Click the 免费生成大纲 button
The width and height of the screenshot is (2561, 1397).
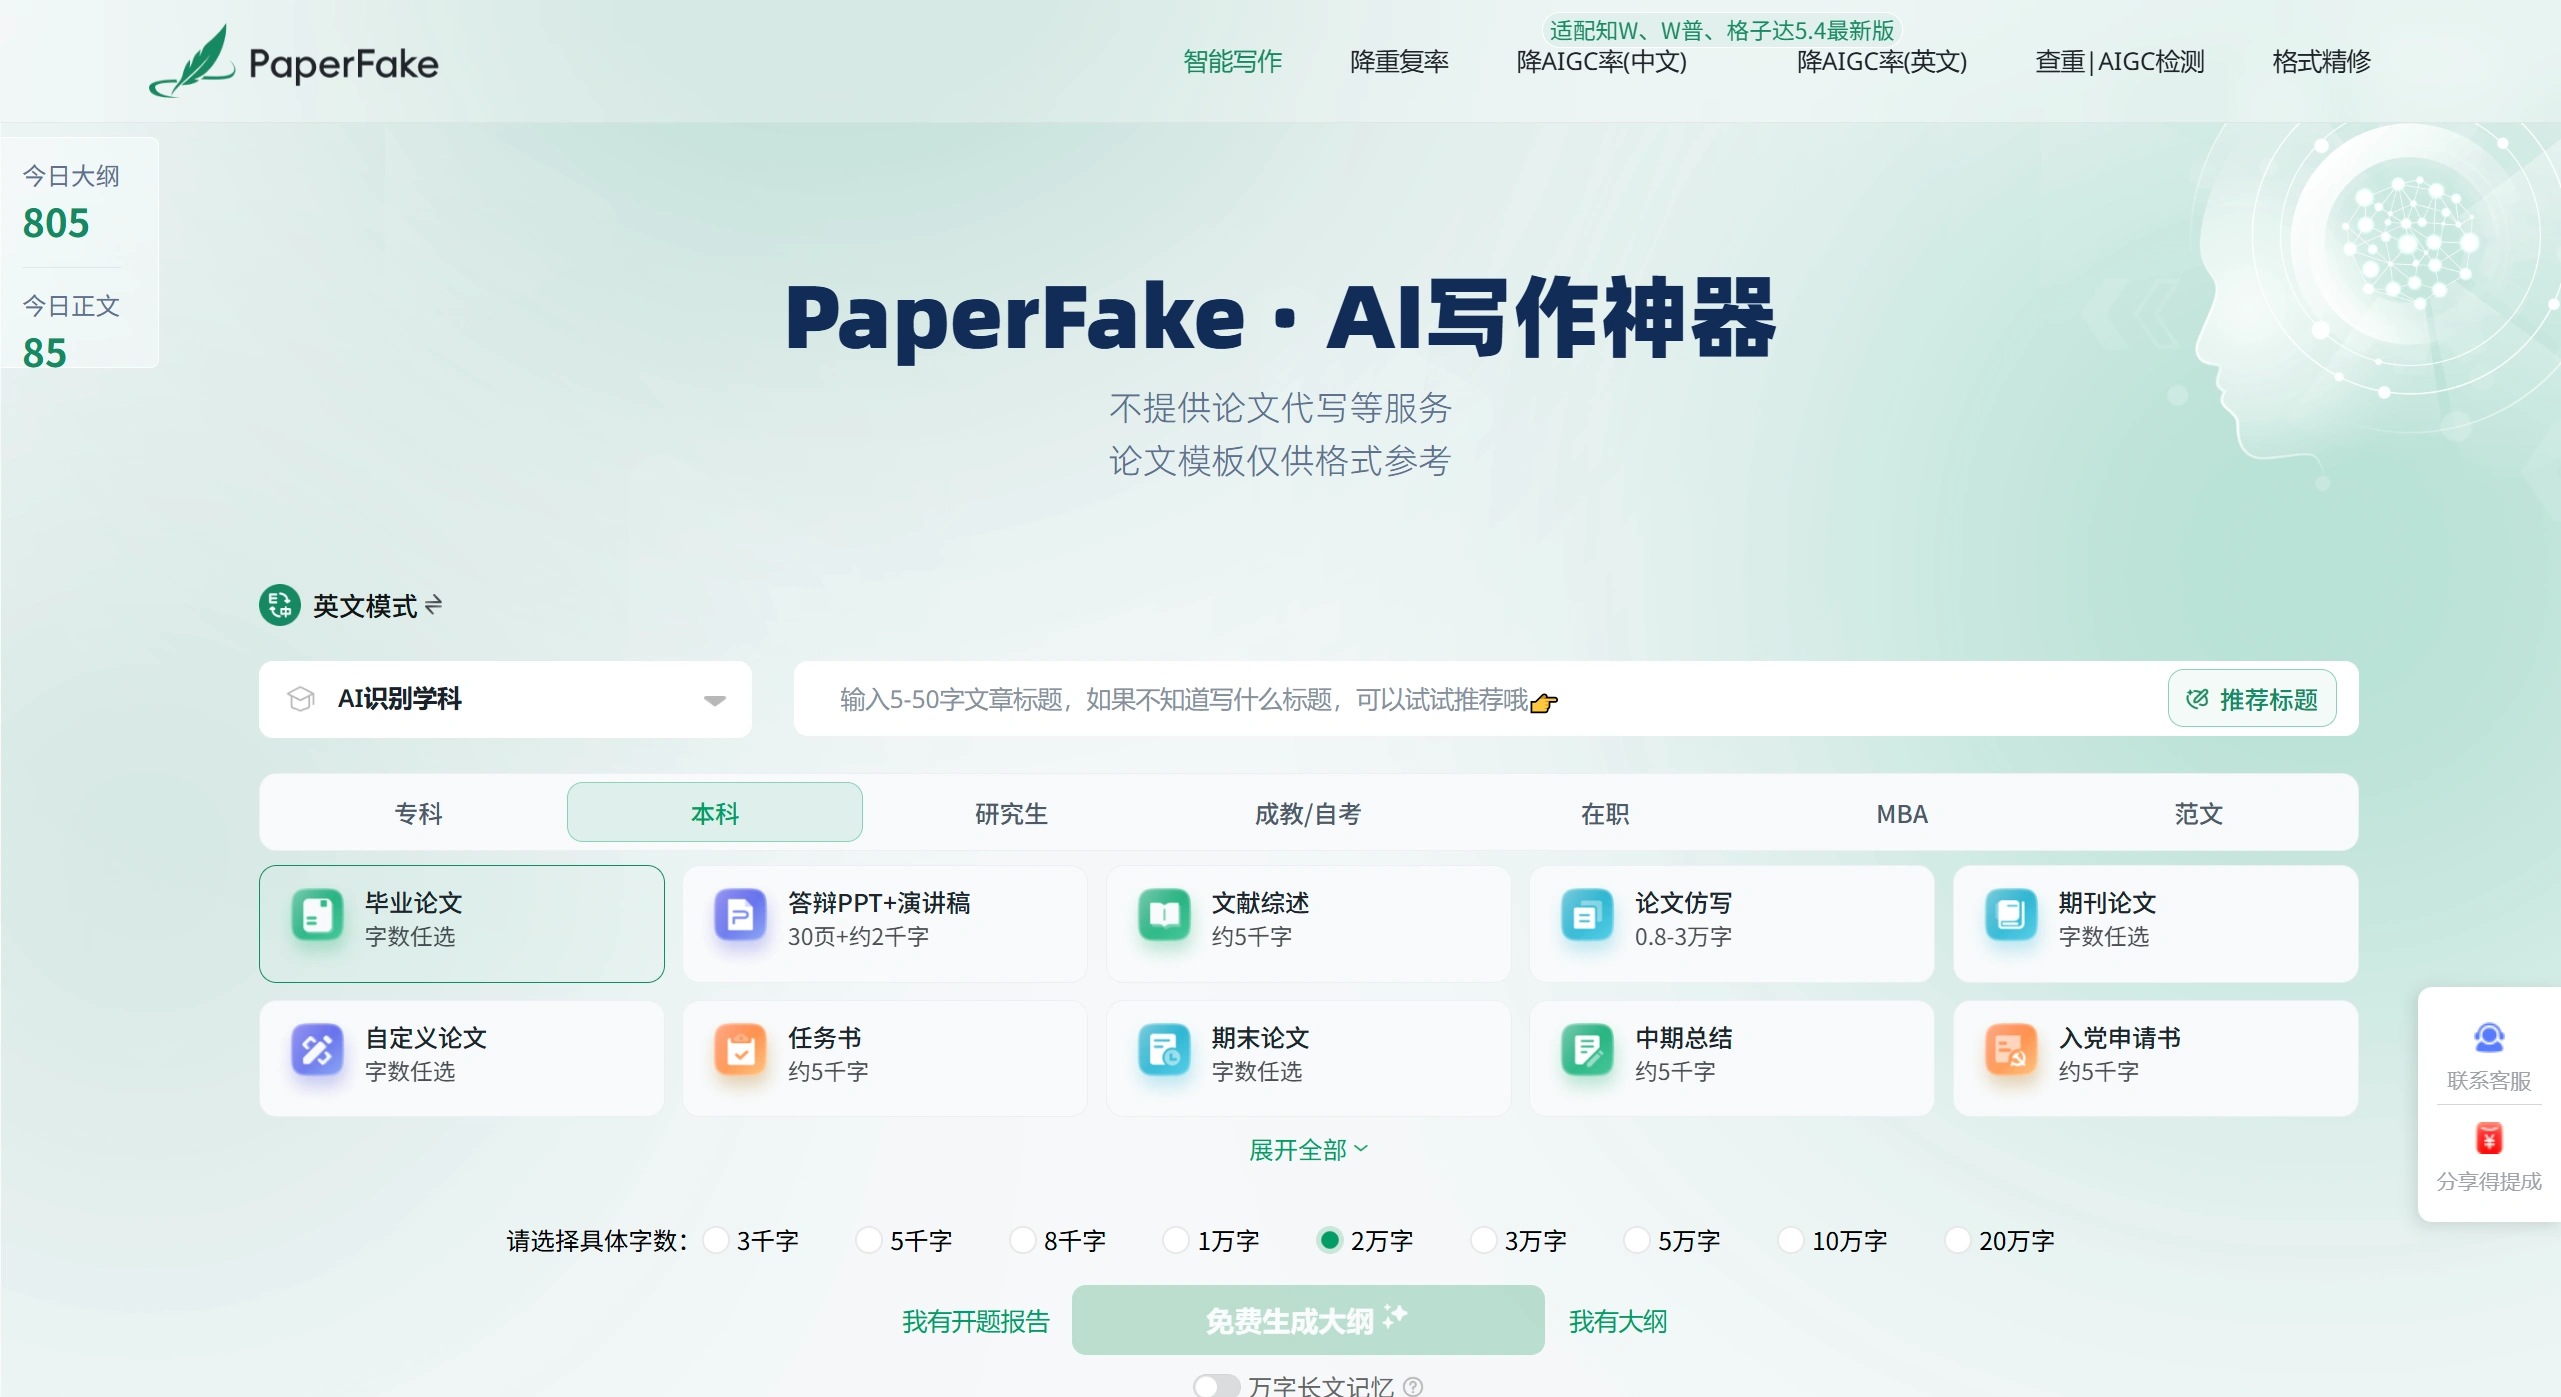point(1308,1320)
